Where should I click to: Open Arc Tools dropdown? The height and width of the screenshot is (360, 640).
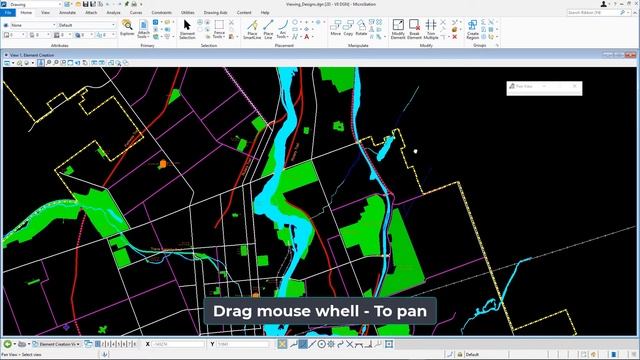click(282, 29)
